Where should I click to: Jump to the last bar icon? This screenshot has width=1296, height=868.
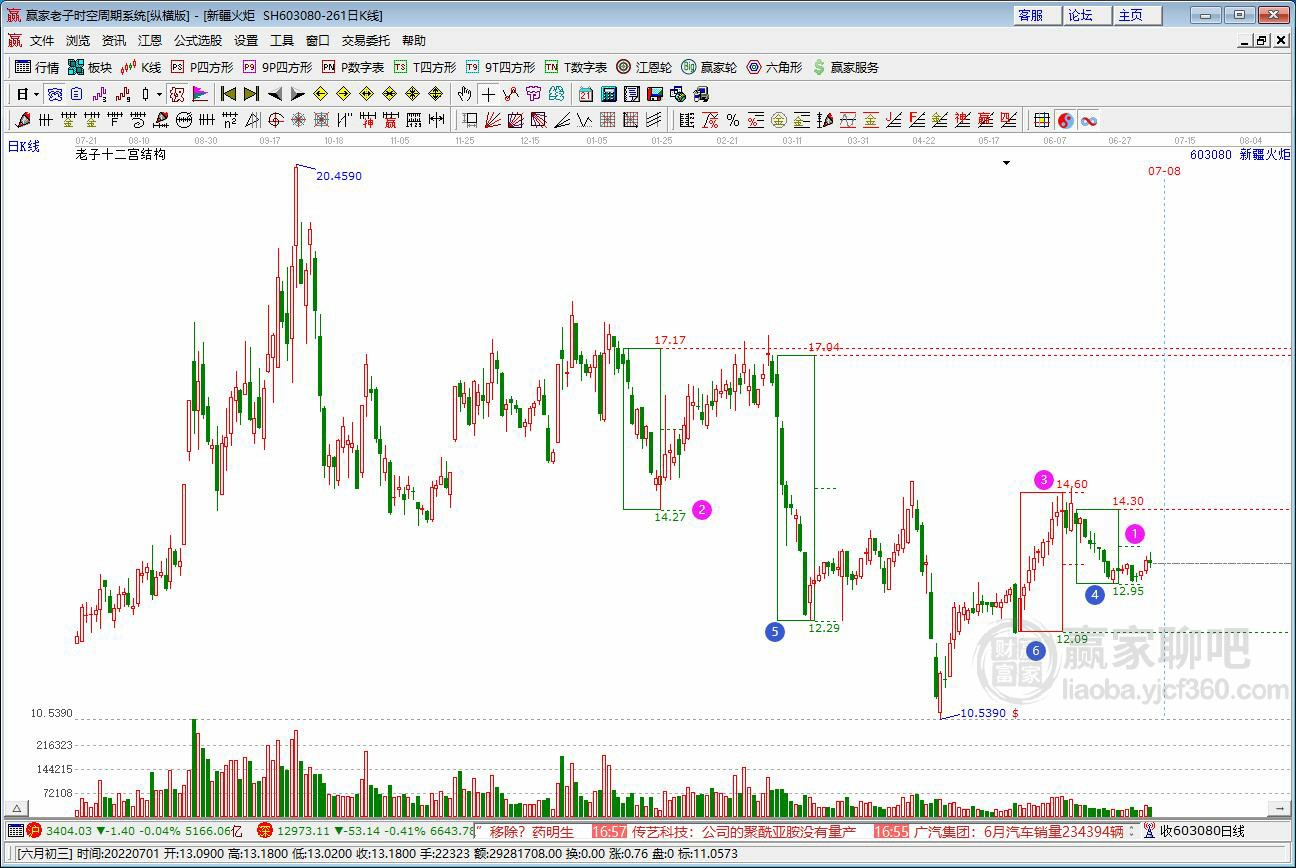click(251, 94)
